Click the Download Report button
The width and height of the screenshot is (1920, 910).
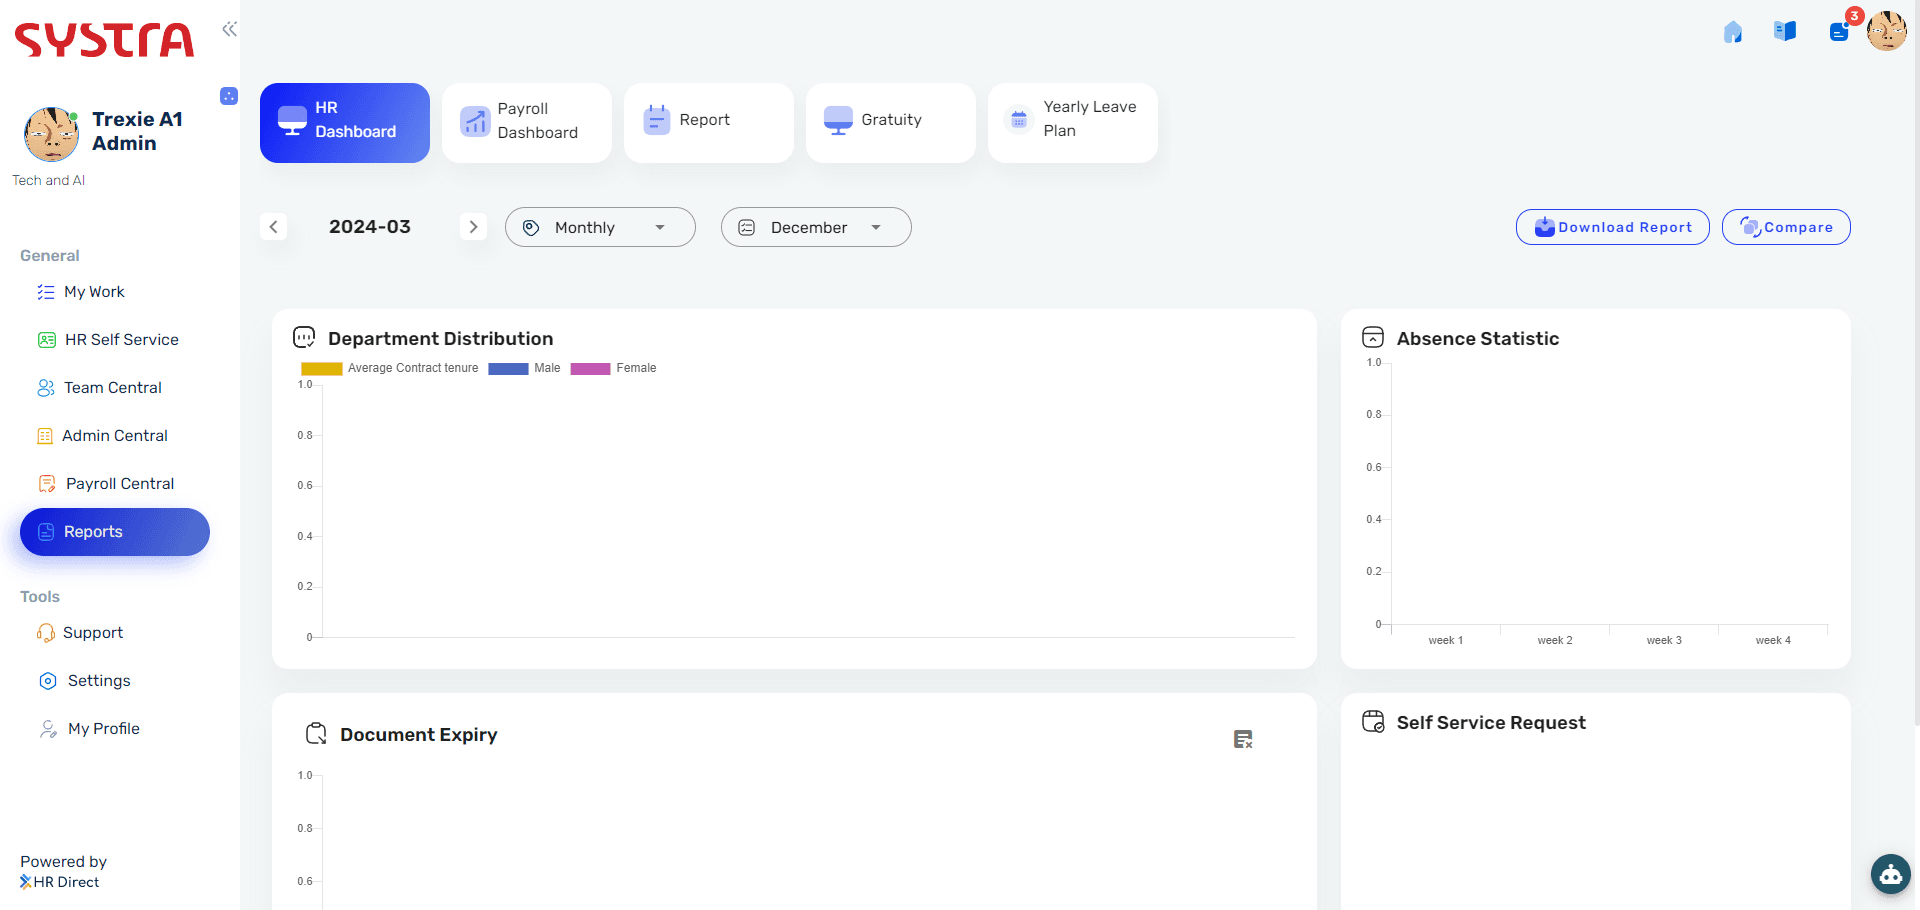[1613, 227]
